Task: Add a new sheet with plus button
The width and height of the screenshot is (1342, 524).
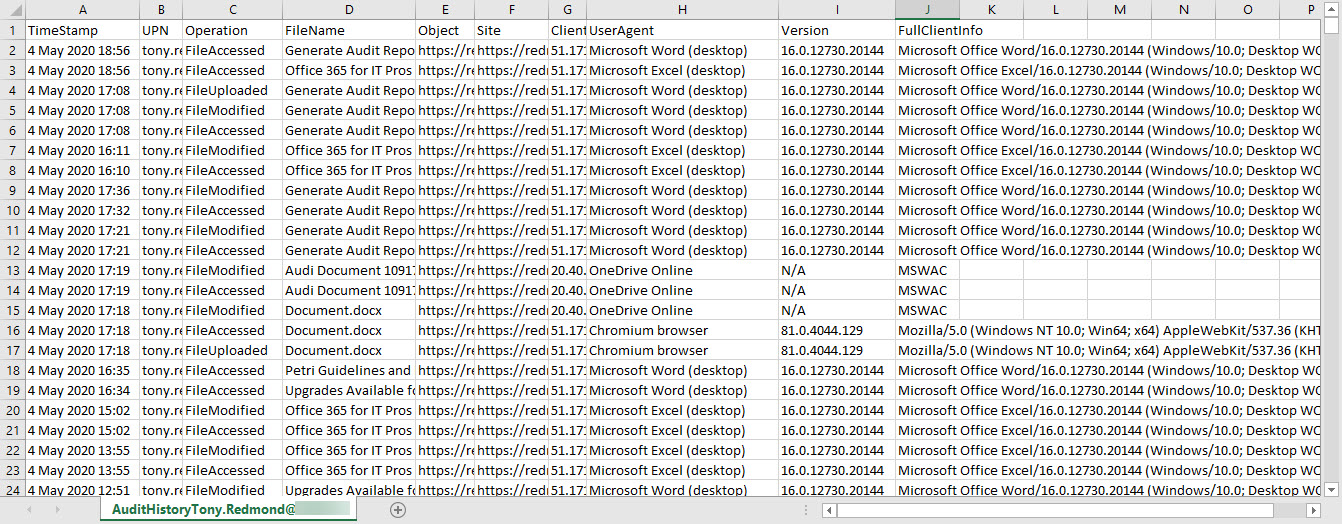Action: (398, 510)
